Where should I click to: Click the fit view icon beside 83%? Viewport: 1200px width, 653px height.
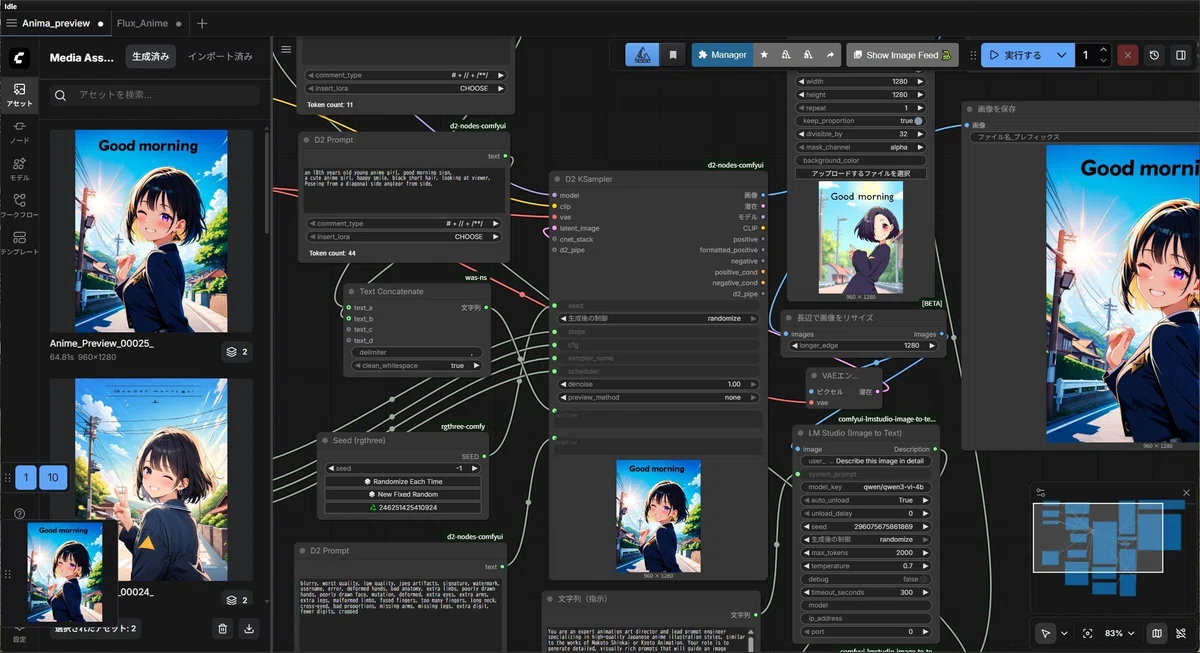click(x=1088, y=633)
